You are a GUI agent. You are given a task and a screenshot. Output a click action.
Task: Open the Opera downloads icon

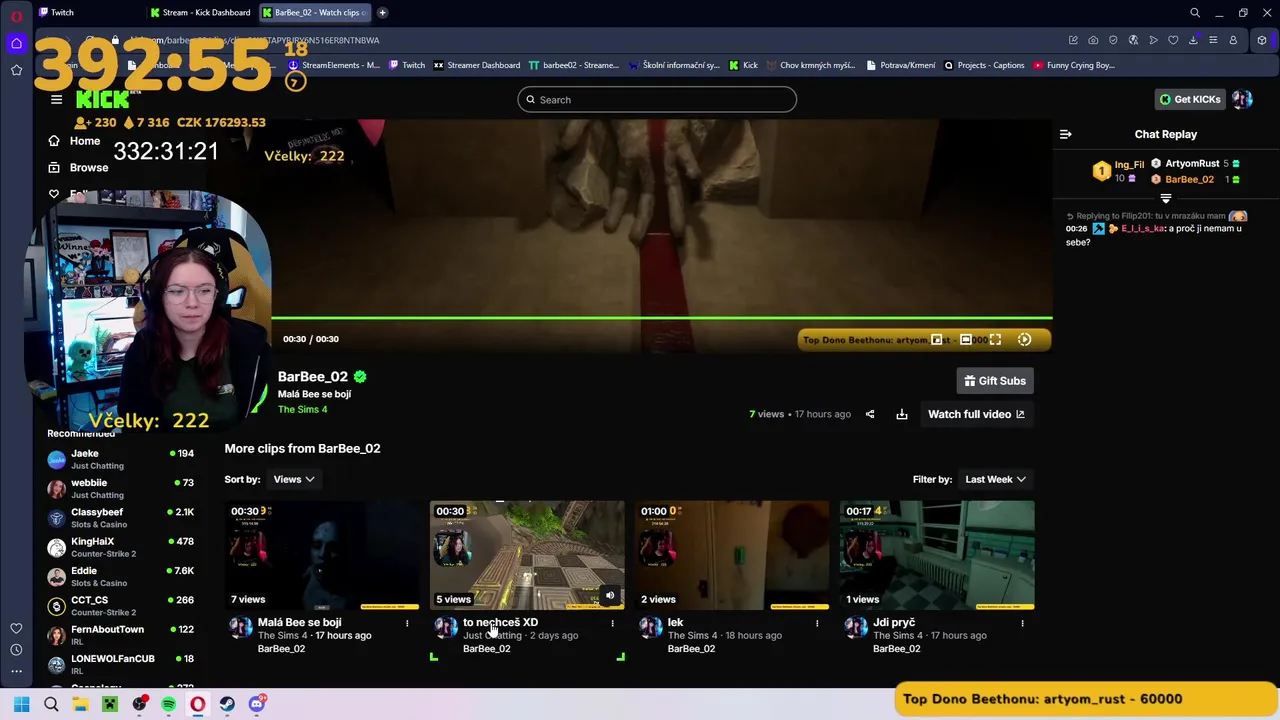pos(1193,40)
